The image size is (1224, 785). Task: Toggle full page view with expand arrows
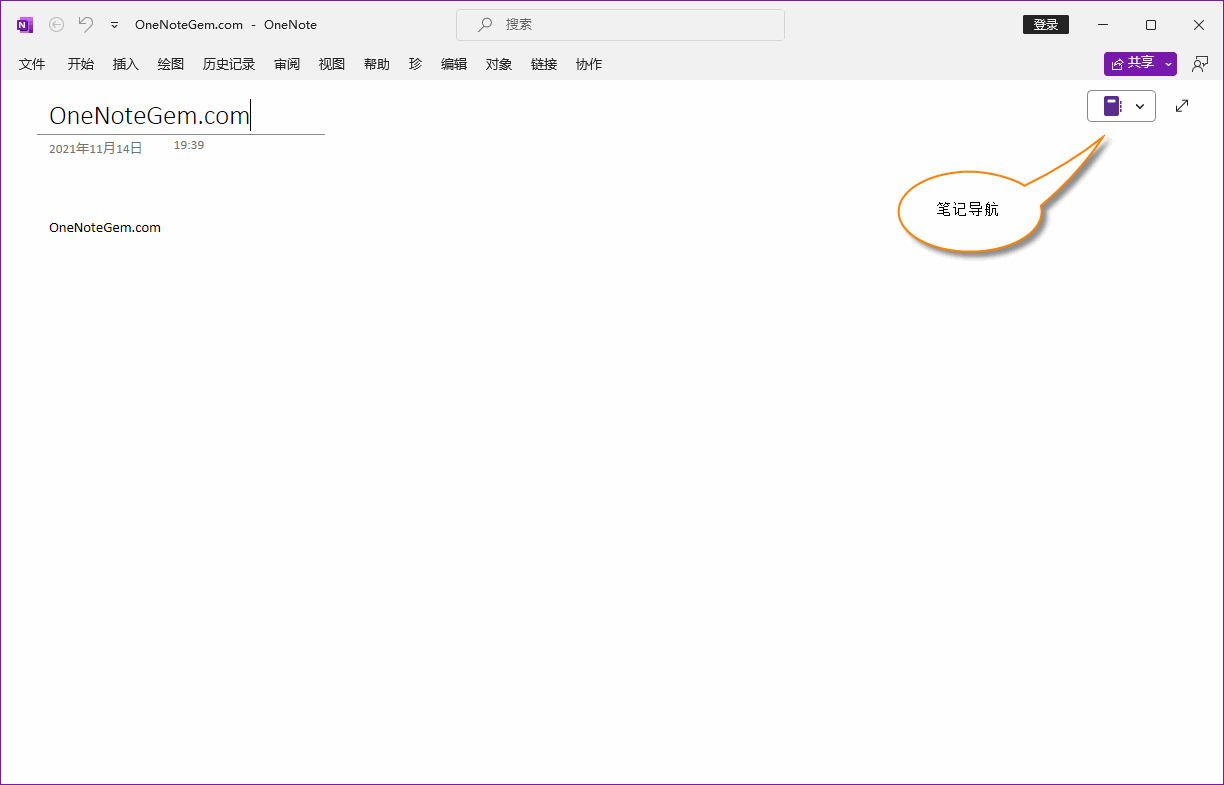click(x=1182, y=105)
